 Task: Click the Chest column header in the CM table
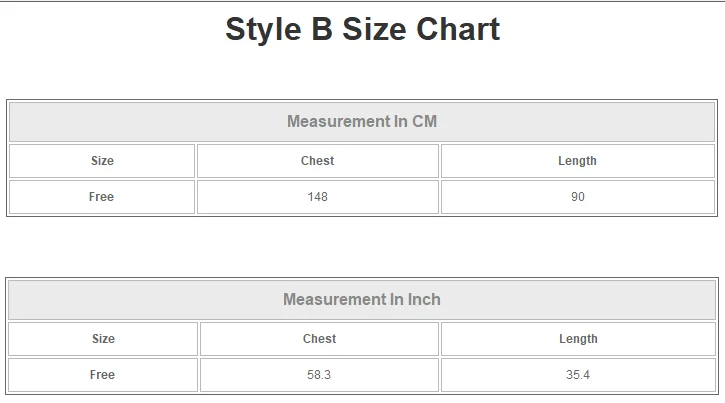[x=318, y=161]
